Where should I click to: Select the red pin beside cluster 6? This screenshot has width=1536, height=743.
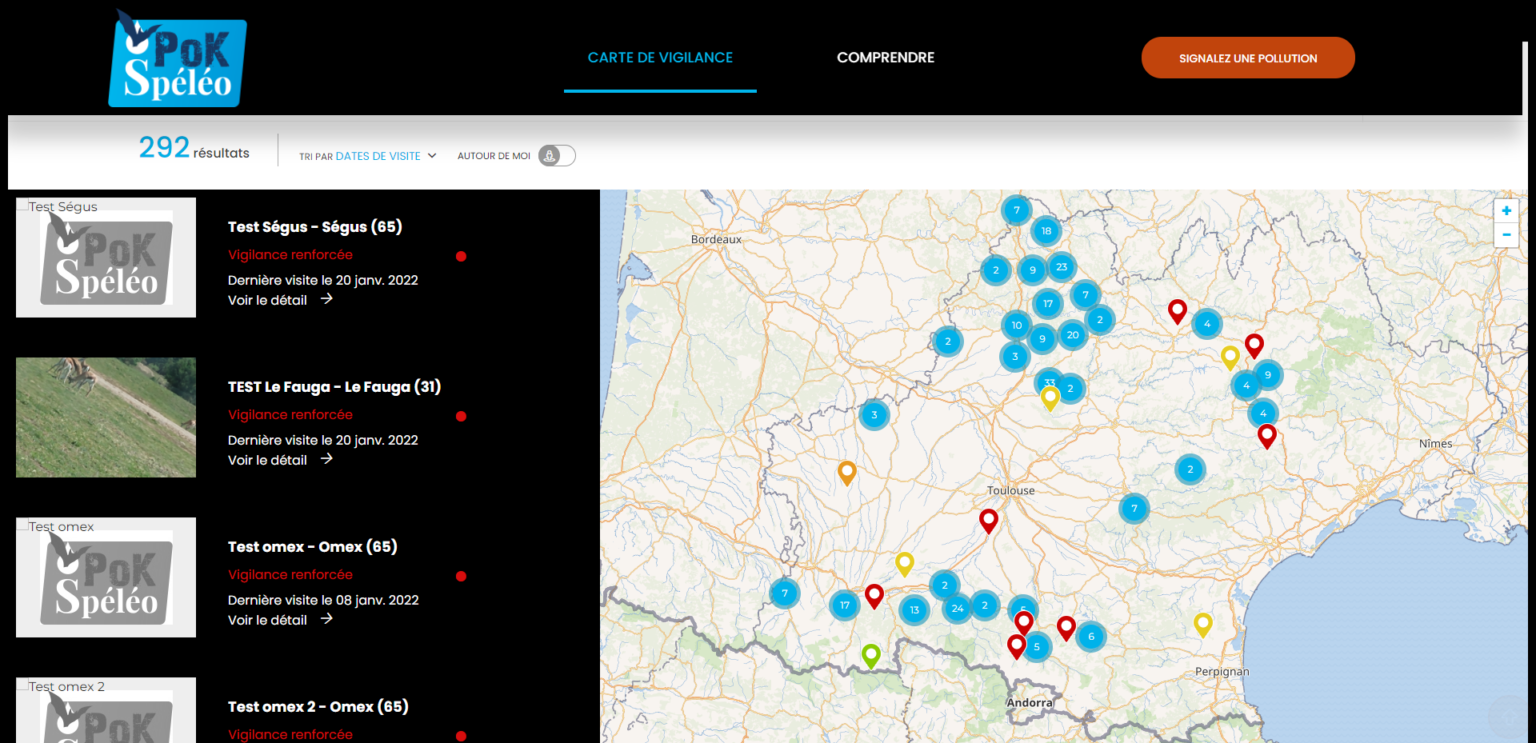click(1066, 628)
